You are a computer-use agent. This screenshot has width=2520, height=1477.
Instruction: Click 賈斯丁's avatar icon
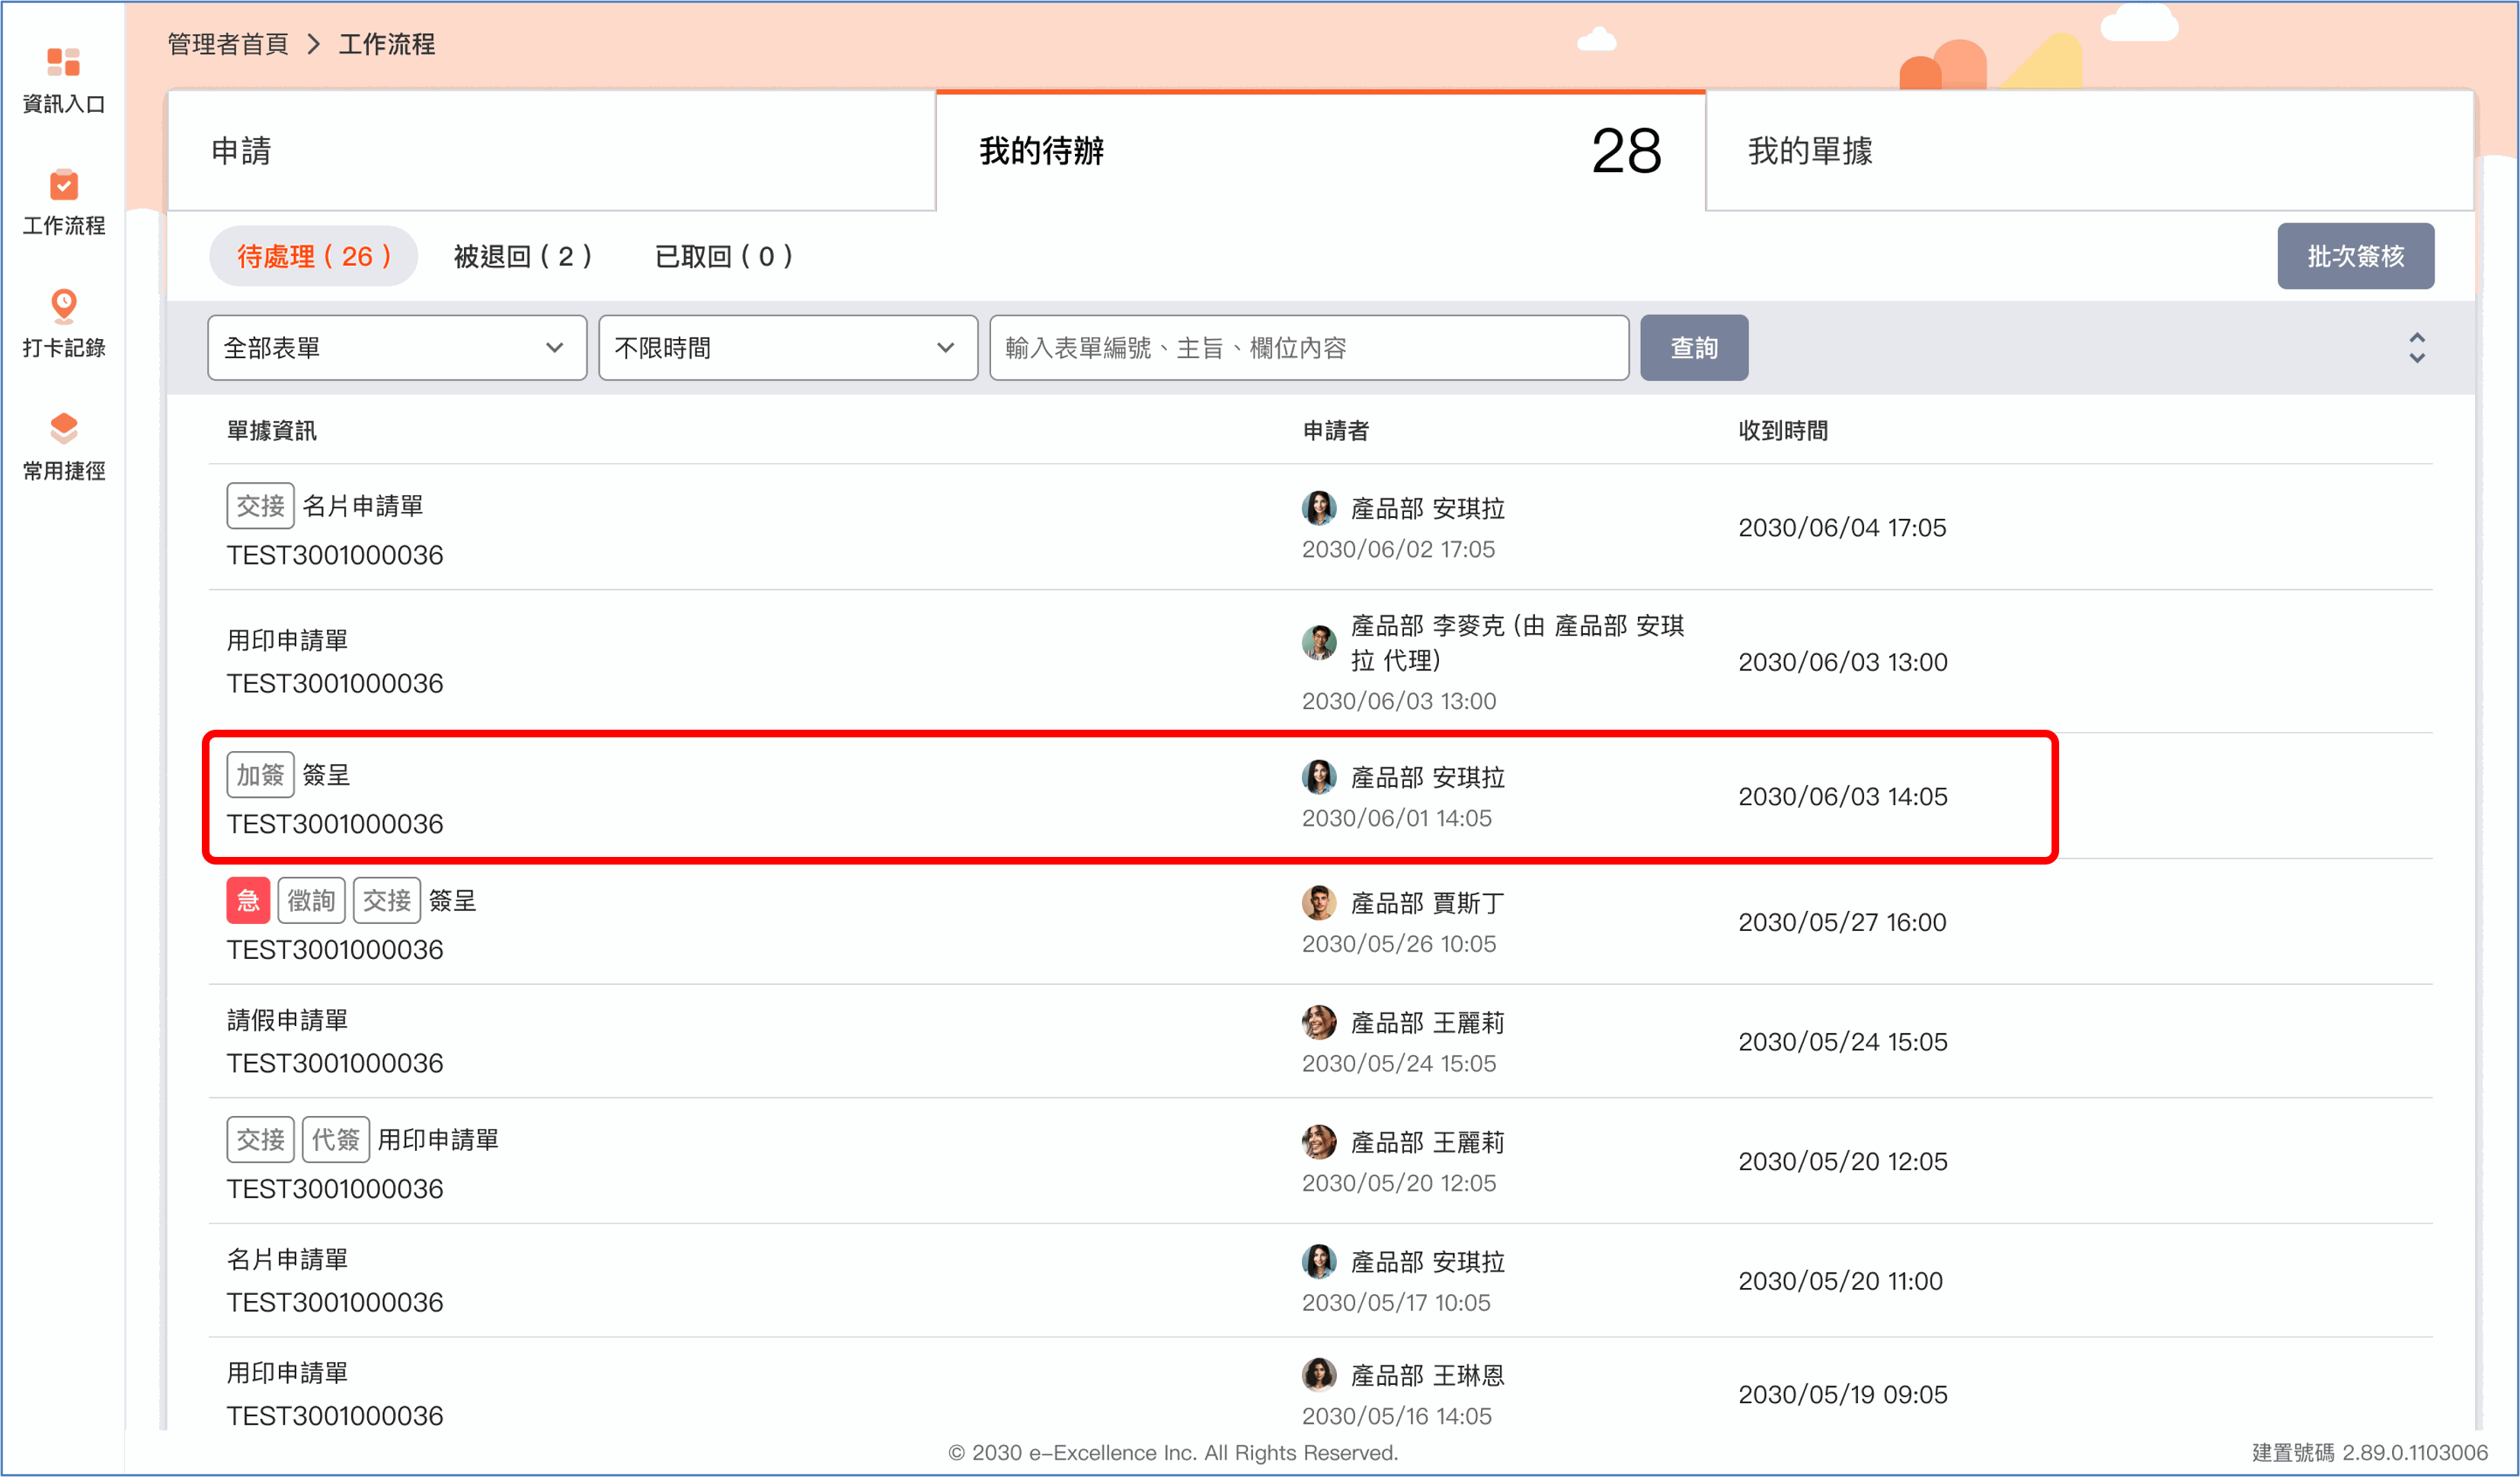tap(1319, 902)
